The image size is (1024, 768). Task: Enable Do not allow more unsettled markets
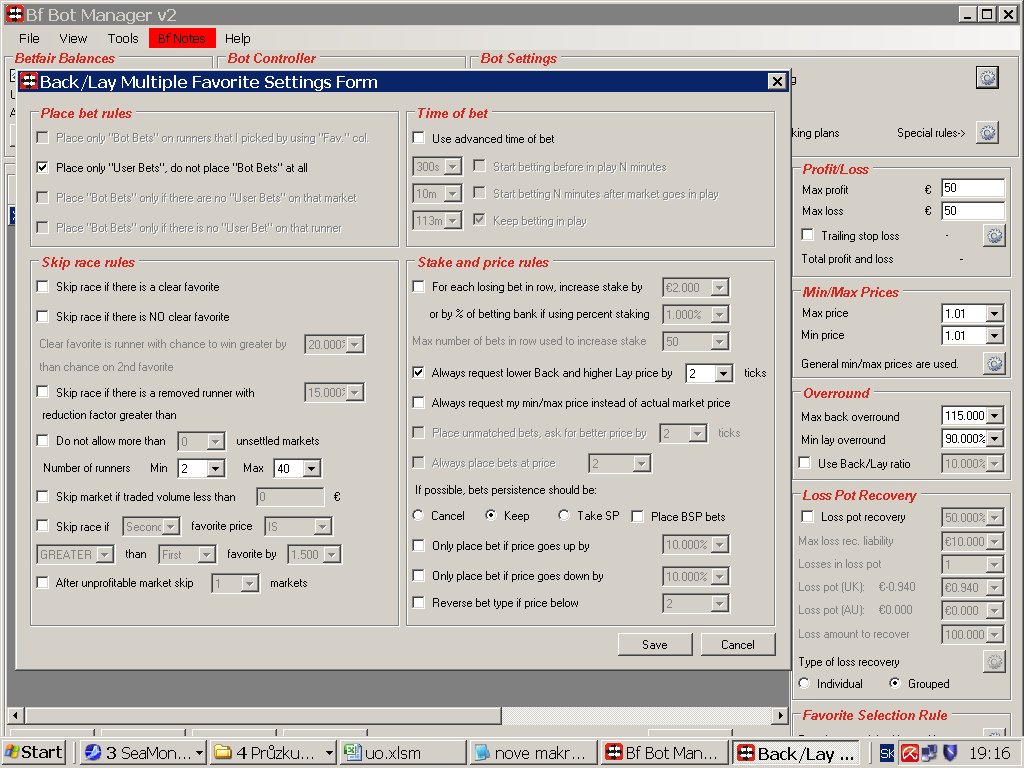42,441
